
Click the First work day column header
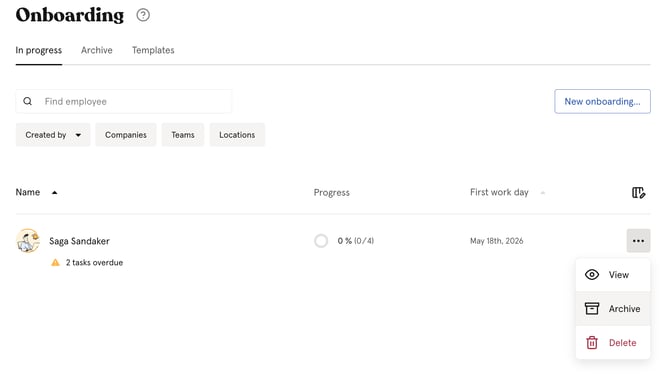499,192
